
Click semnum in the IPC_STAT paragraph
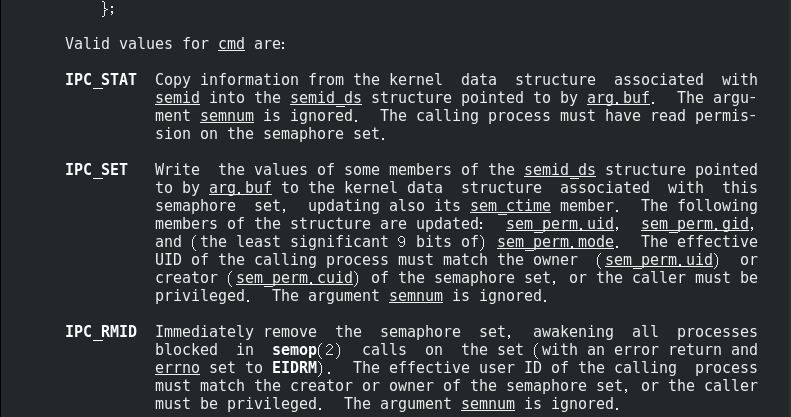226,116
